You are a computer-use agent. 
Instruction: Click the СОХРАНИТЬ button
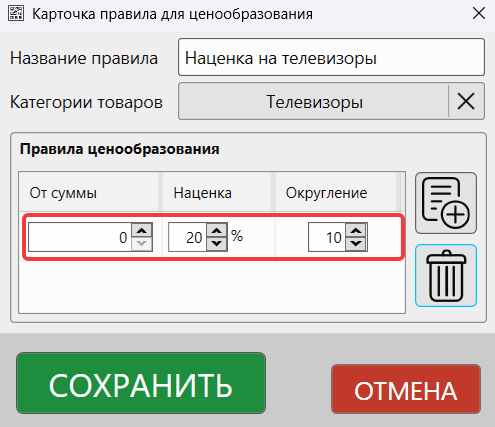point(141,383)
